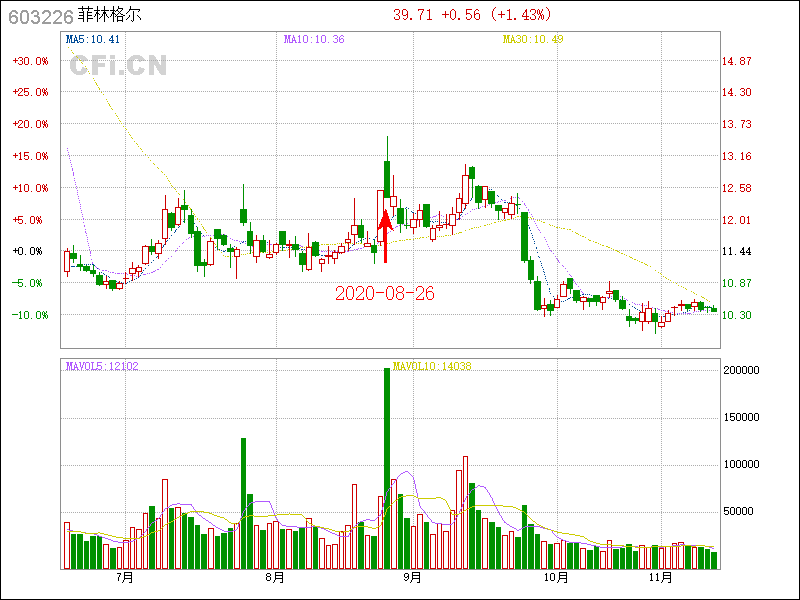
Task: Click the tallest green volume bar
Action: coord(387,468)
